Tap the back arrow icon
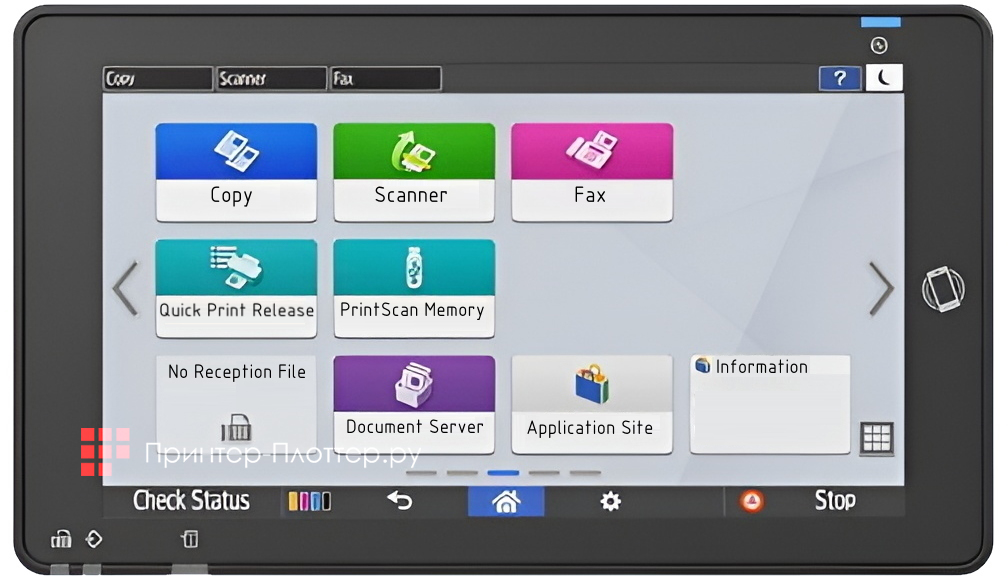This screenshot has width=1008, height=579. coord(399,501)
